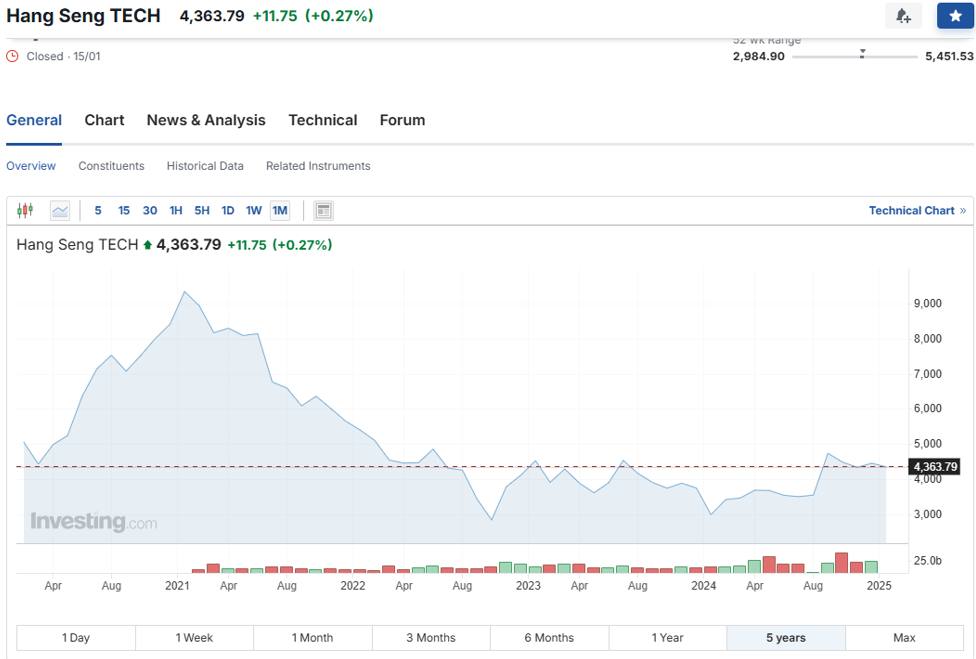Set chart range to 1 Week

(194, 638)
